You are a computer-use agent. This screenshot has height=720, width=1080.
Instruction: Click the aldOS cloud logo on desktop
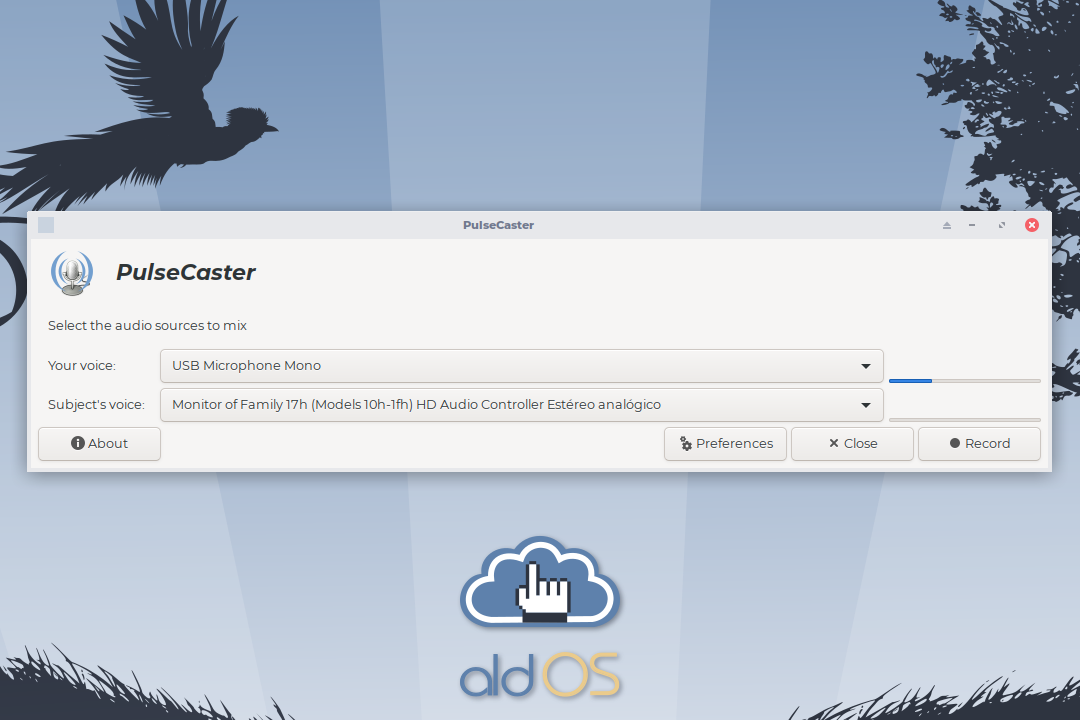(x=540, y=583)
